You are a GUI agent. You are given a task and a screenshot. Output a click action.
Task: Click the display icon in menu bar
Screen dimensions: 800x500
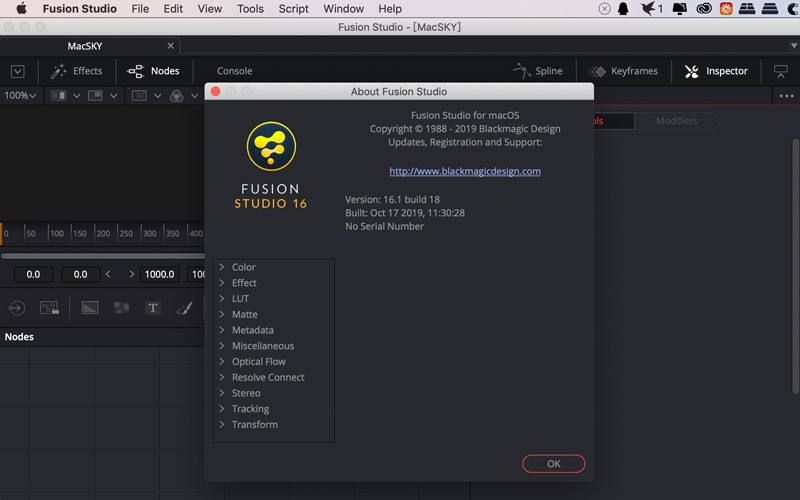(680, 9)
